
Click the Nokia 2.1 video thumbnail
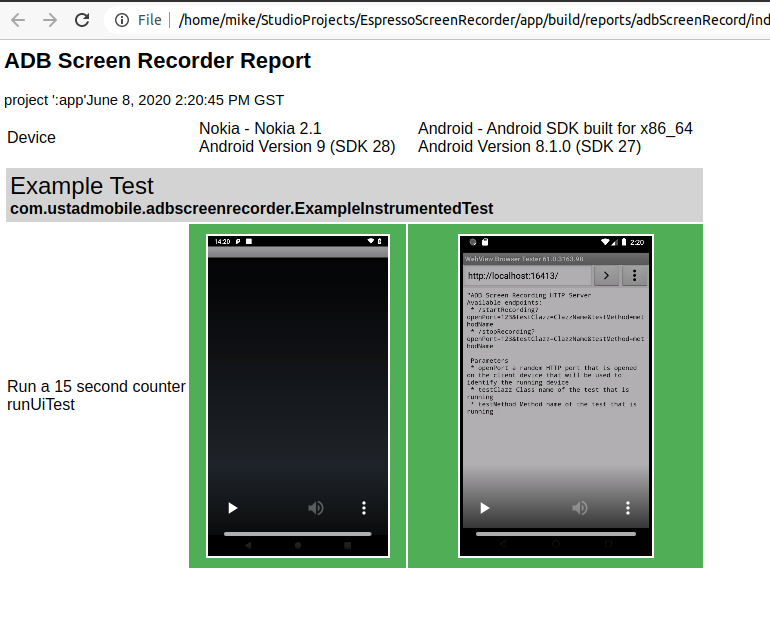pyautogui.click(x=298, y=396)
